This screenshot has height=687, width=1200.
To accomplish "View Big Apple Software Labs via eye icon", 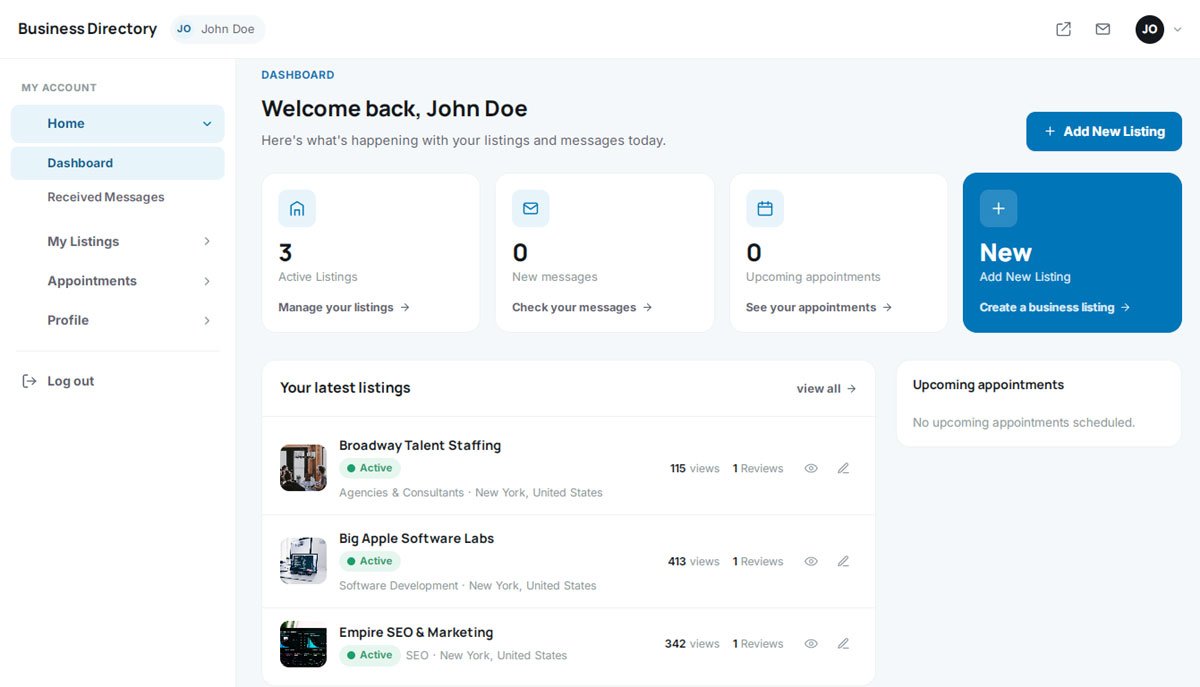I will click(811, 561).
